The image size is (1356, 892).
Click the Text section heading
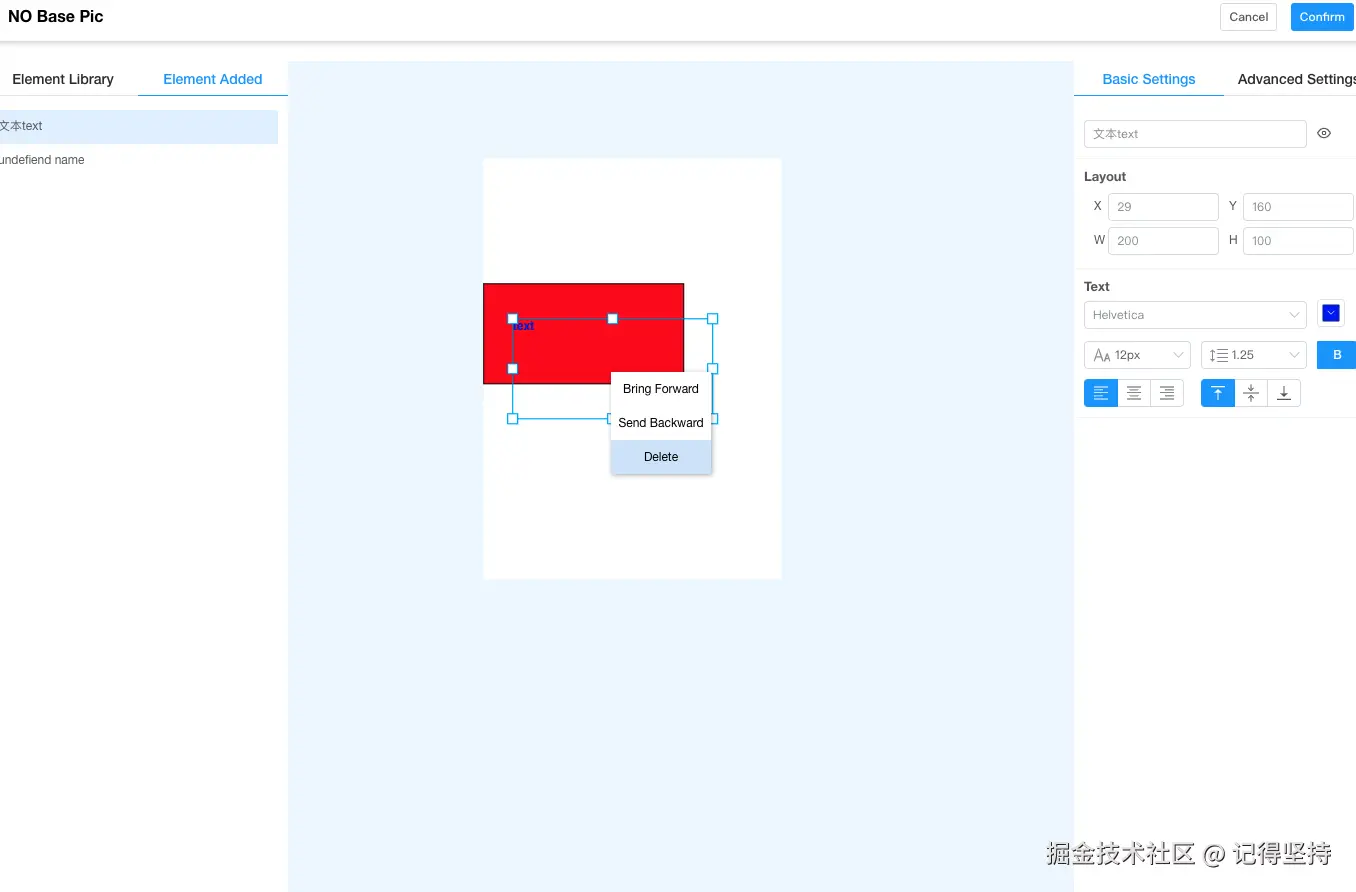pyautogui.click(x=1097, y=287)
